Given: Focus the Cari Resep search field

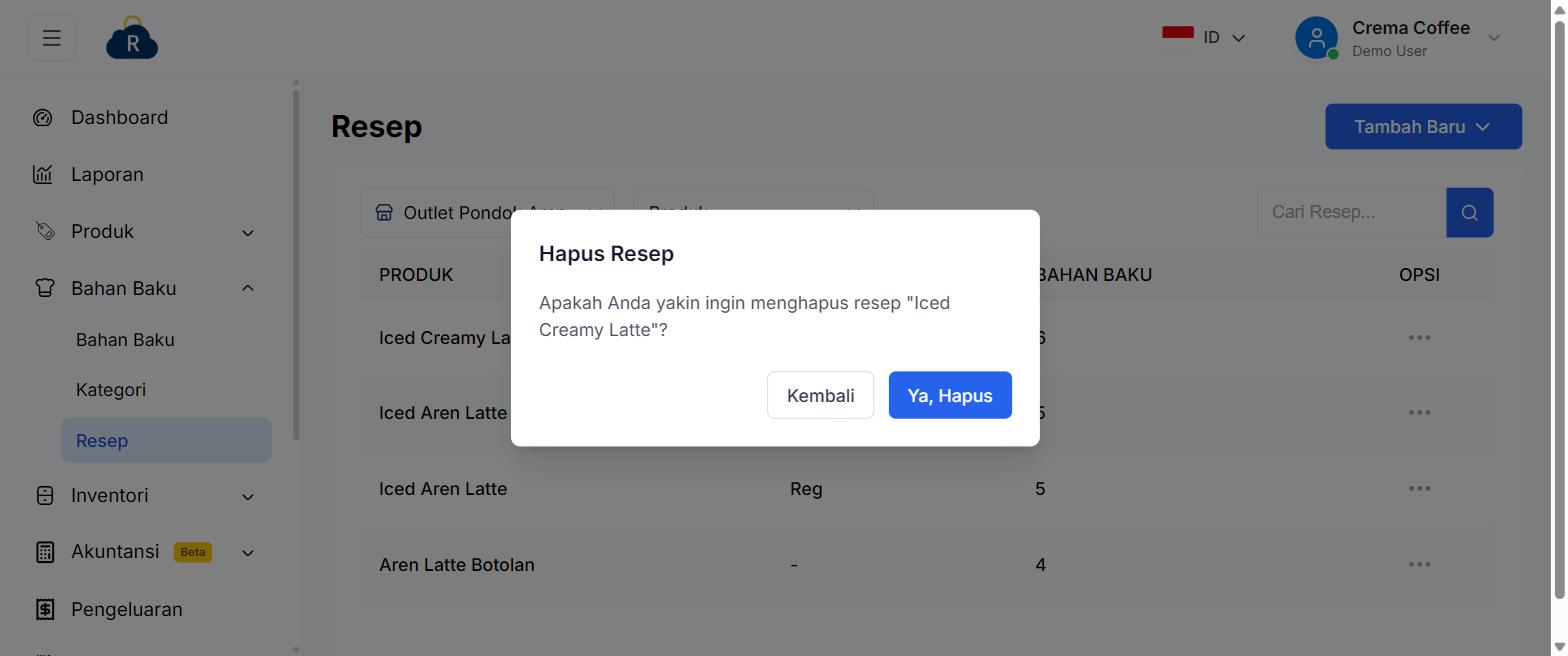Looking at the screenshot, I should (1351, 212).
